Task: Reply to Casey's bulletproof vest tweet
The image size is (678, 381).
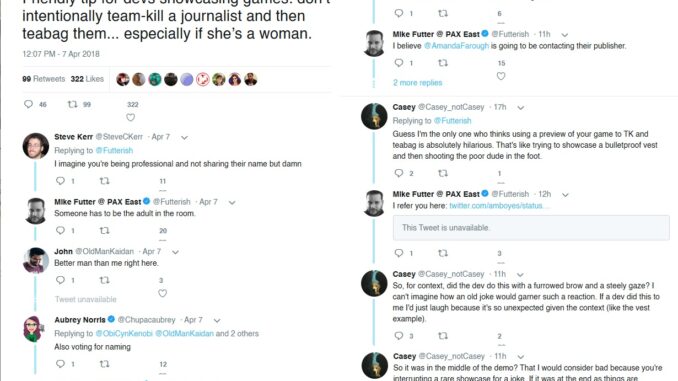Action: (399, 173)
